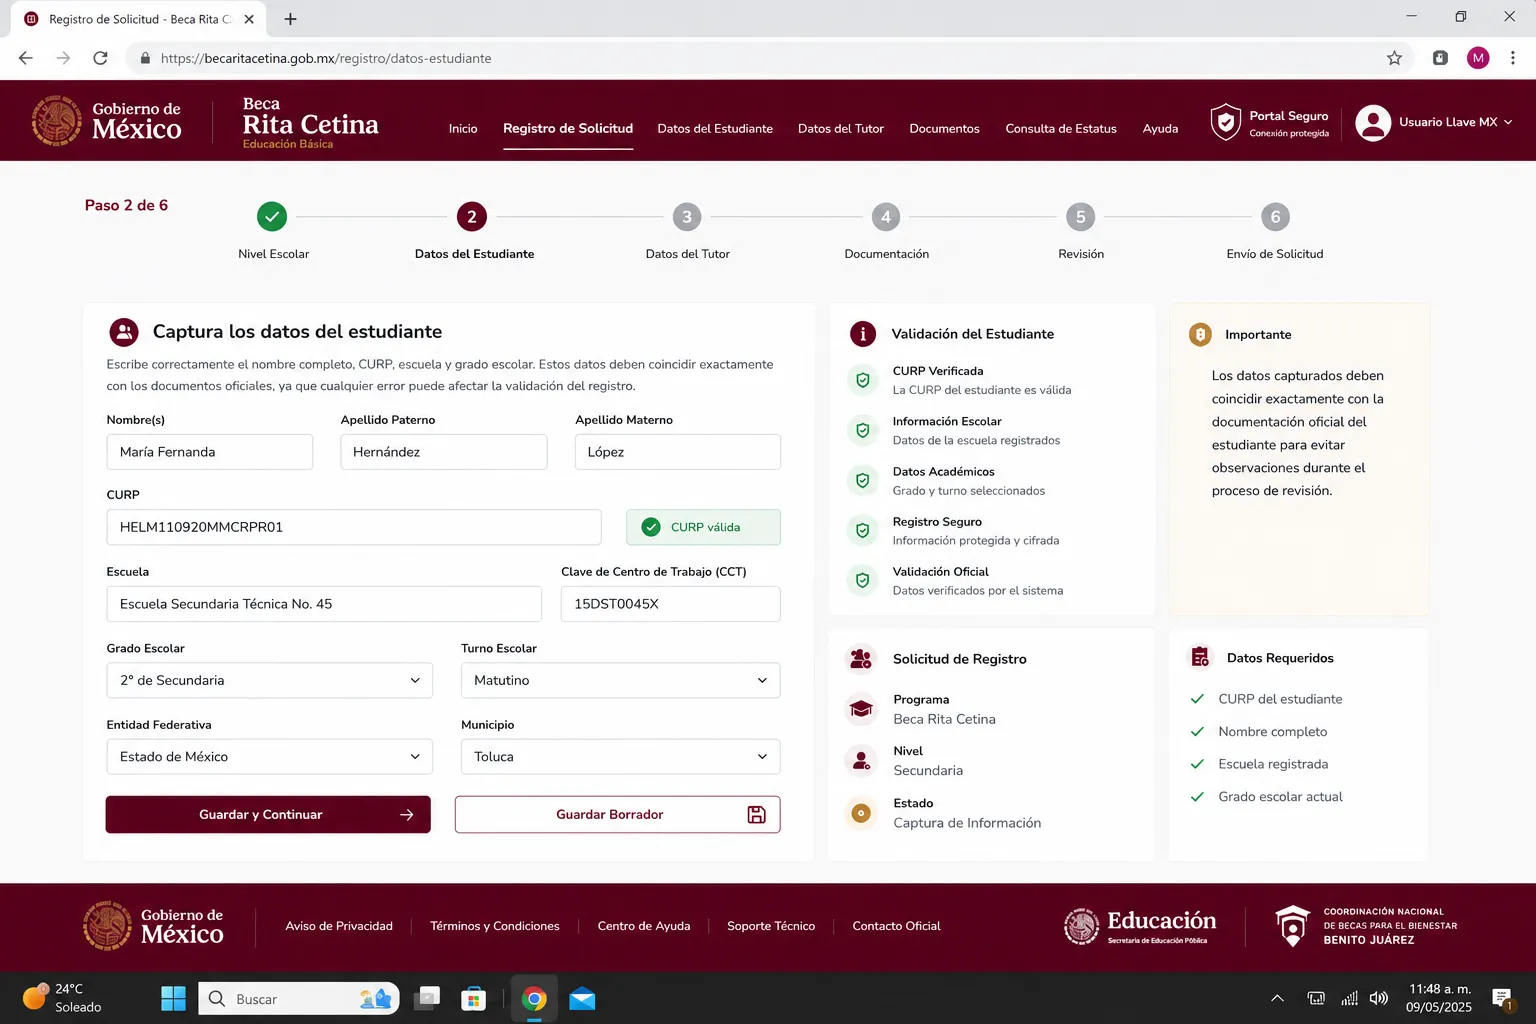
Task: Open the Grado Escolar dropdown
Action: point(270,680)
